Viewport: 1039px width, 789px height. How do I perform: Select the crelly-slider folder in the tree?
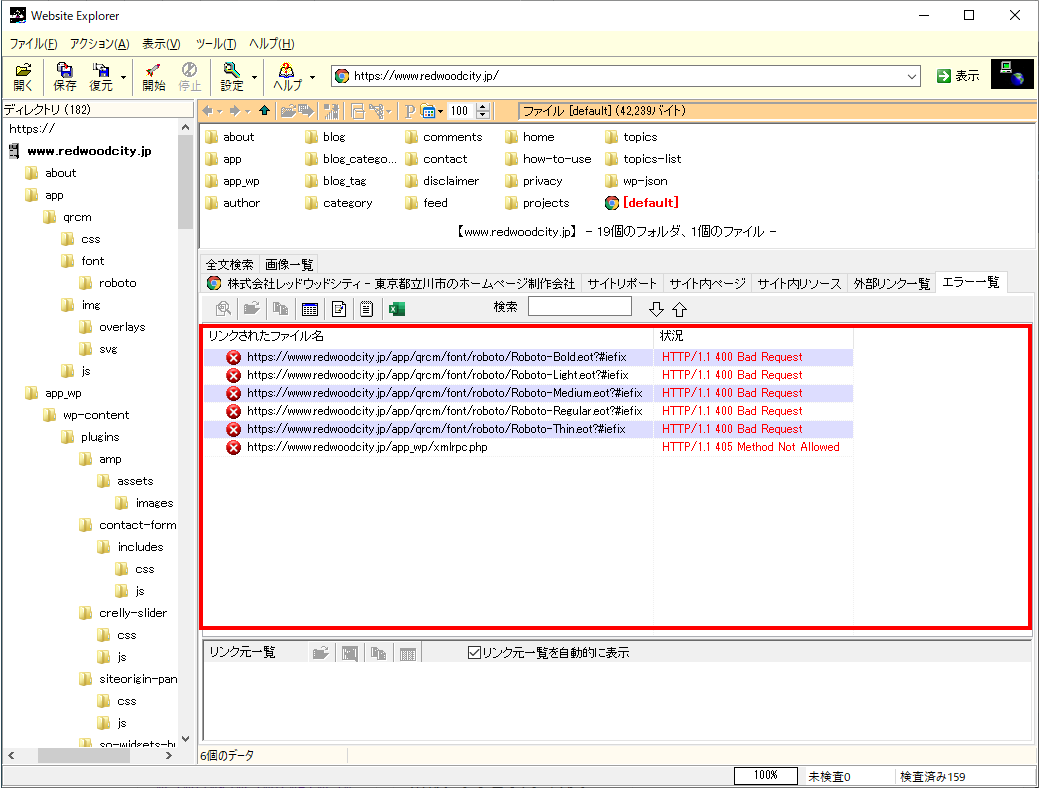(133, 613)
